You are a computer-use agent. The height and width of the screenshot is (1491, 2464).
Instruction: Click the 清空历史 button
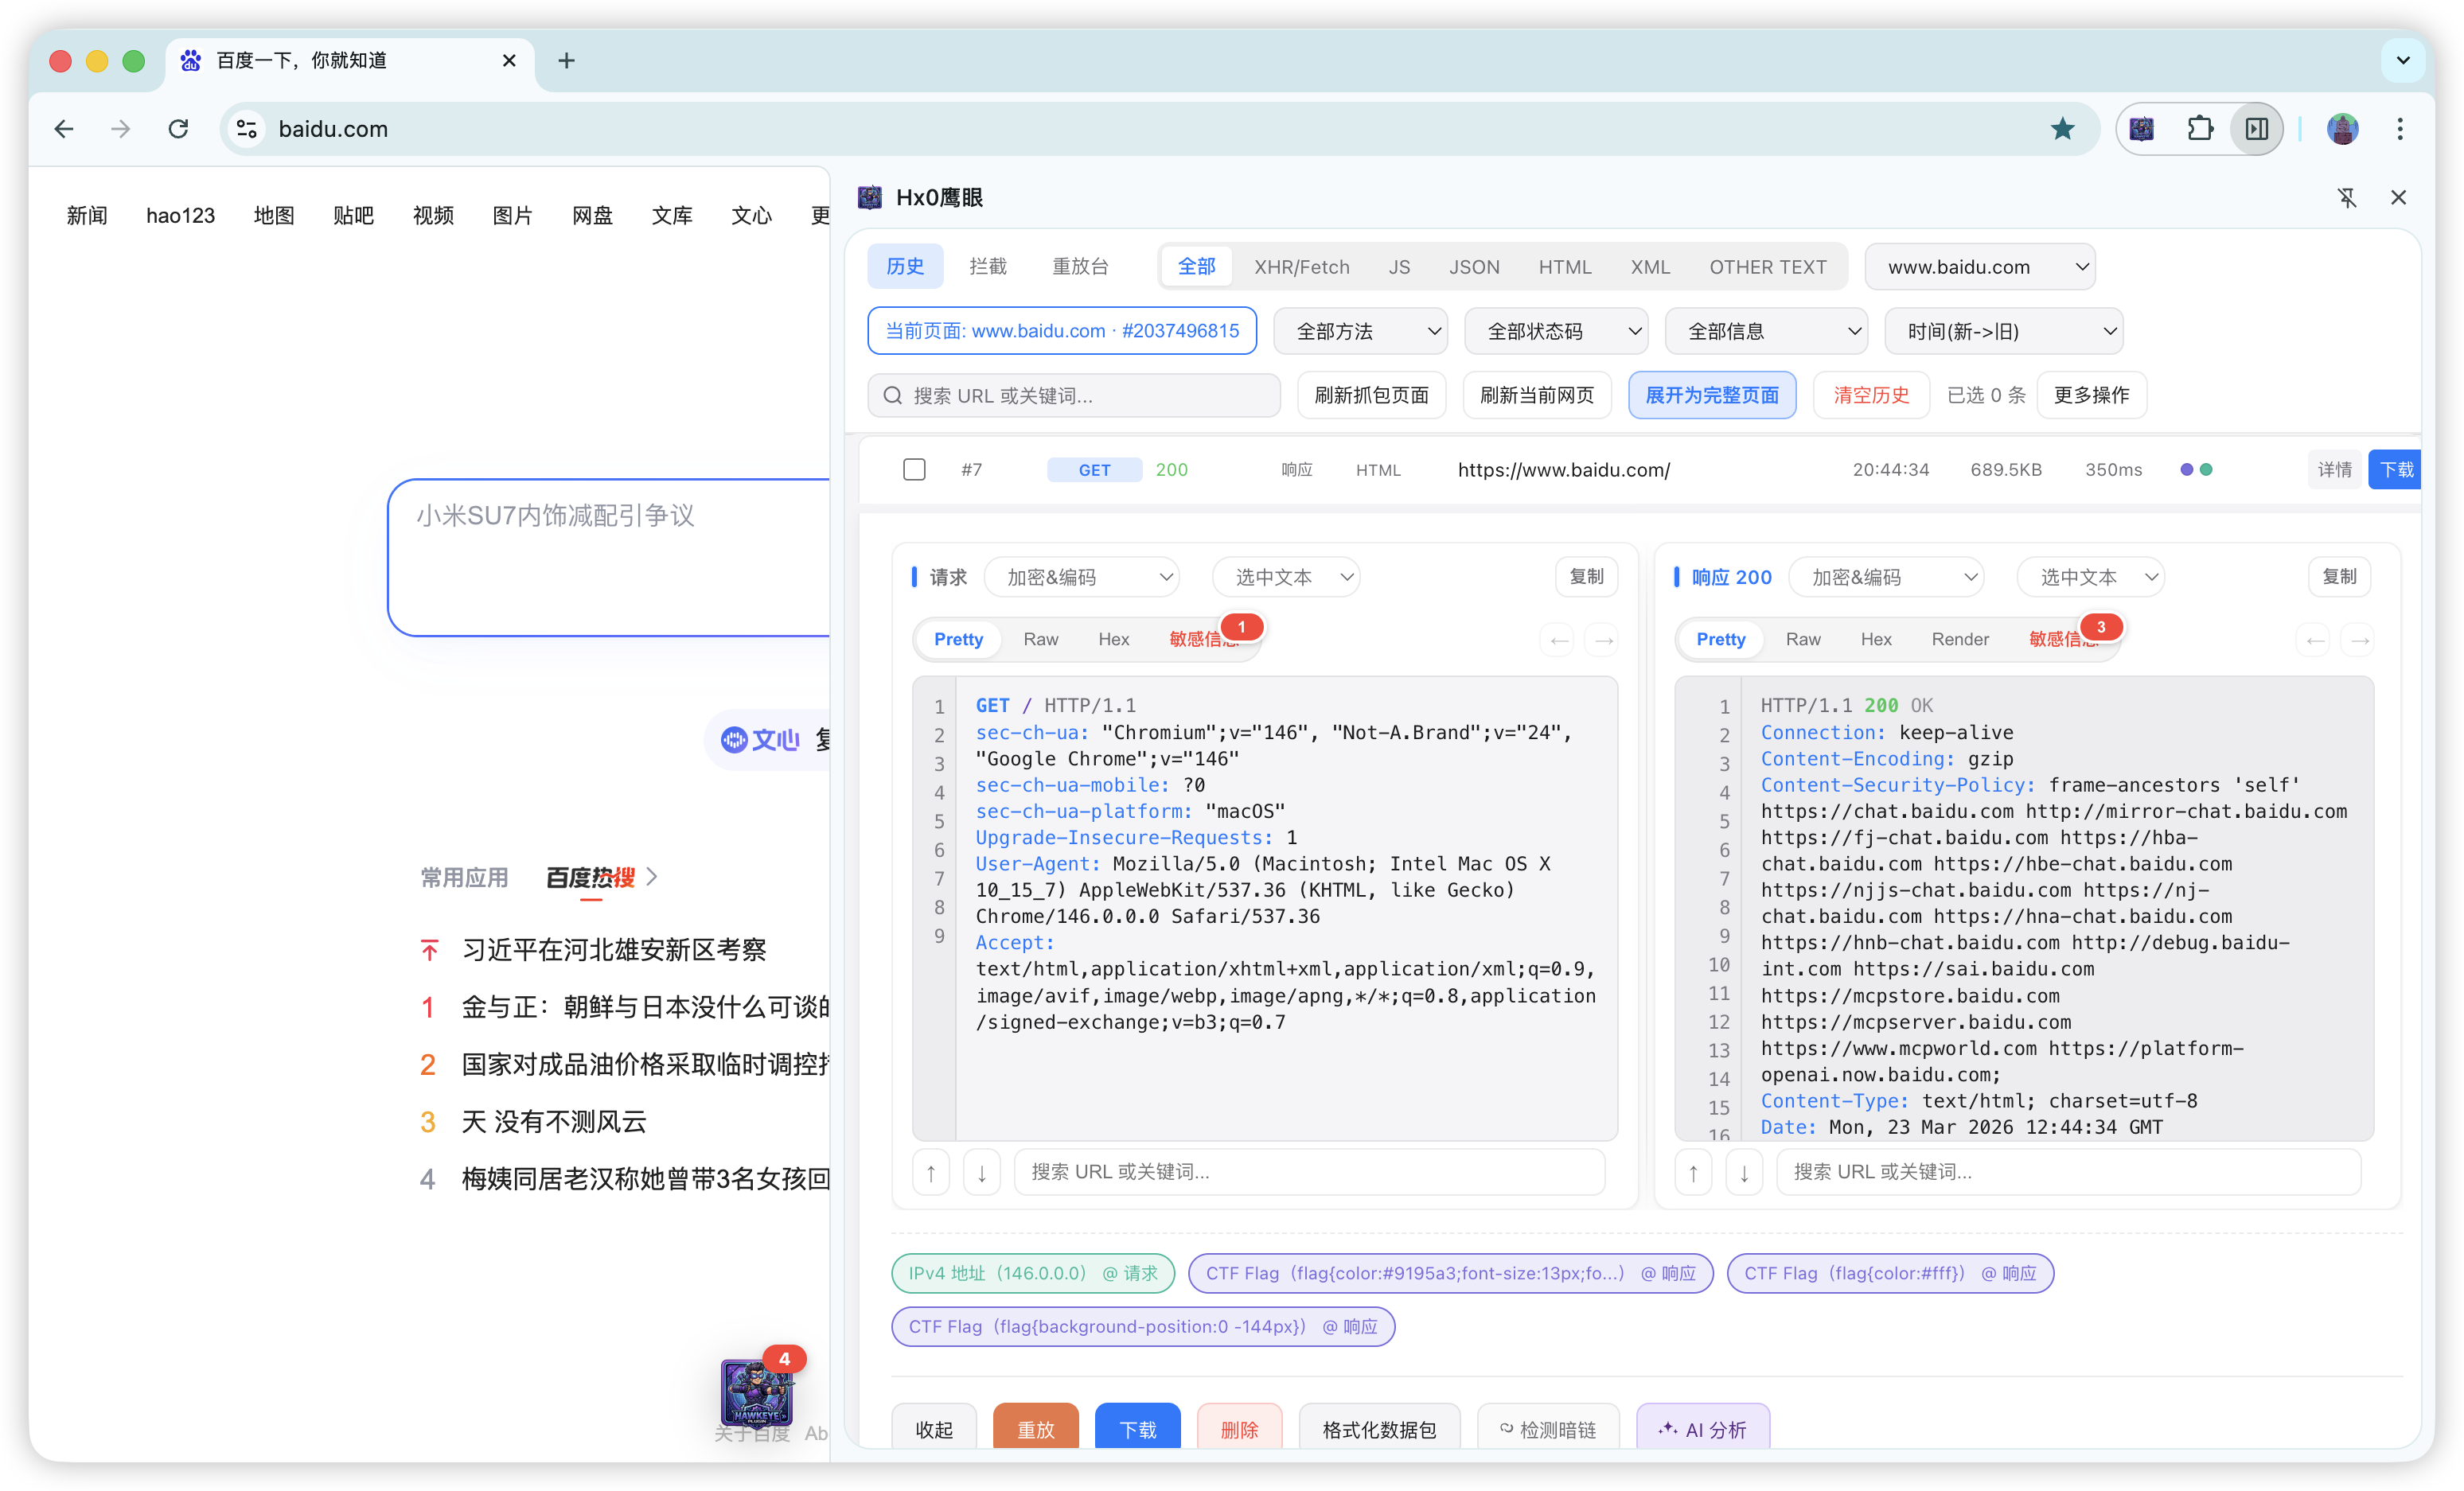click(x=1870, y=395)
